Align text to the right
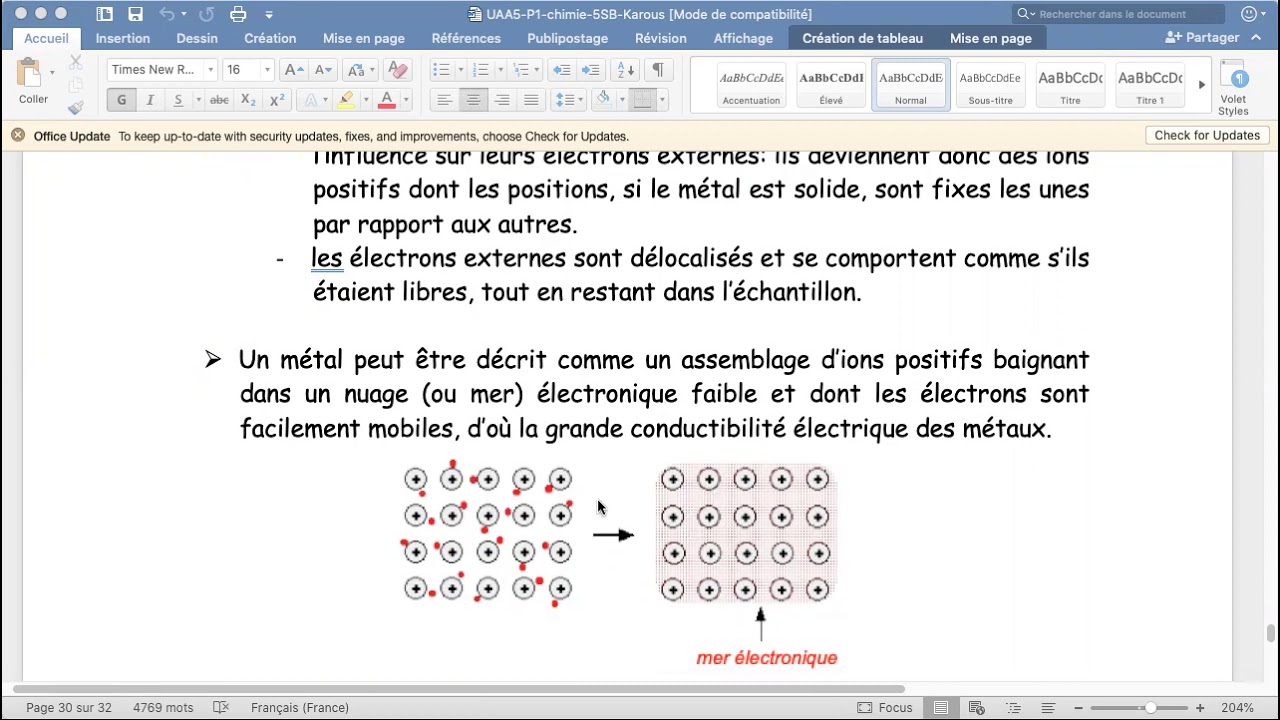The width and height of the screenshot is (1280, 720). click(502, 100)
